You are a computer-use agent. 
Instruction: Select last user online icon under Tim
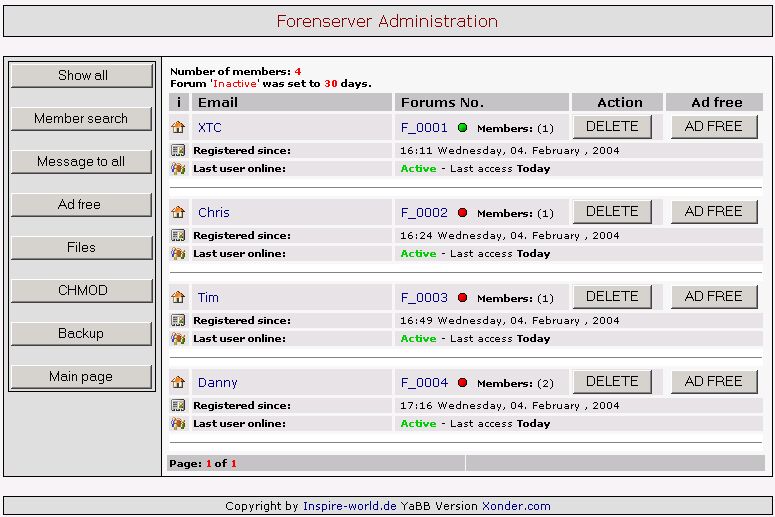coord(178,339)
